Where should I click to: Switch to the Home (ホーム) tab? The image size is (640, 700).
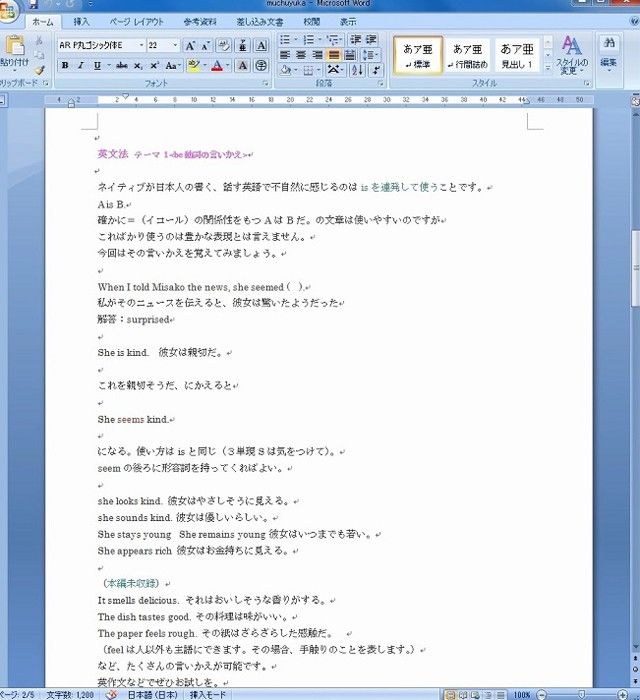coord(43,22)
